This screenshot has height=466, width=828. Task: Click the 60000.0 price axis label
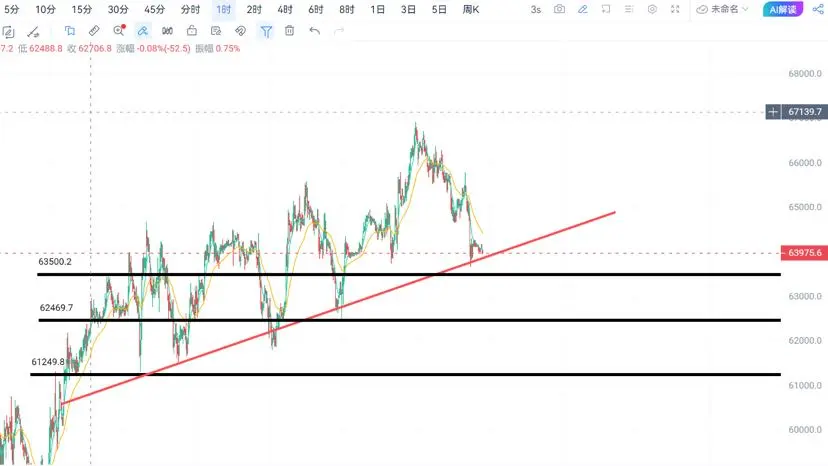coord(805,430)
